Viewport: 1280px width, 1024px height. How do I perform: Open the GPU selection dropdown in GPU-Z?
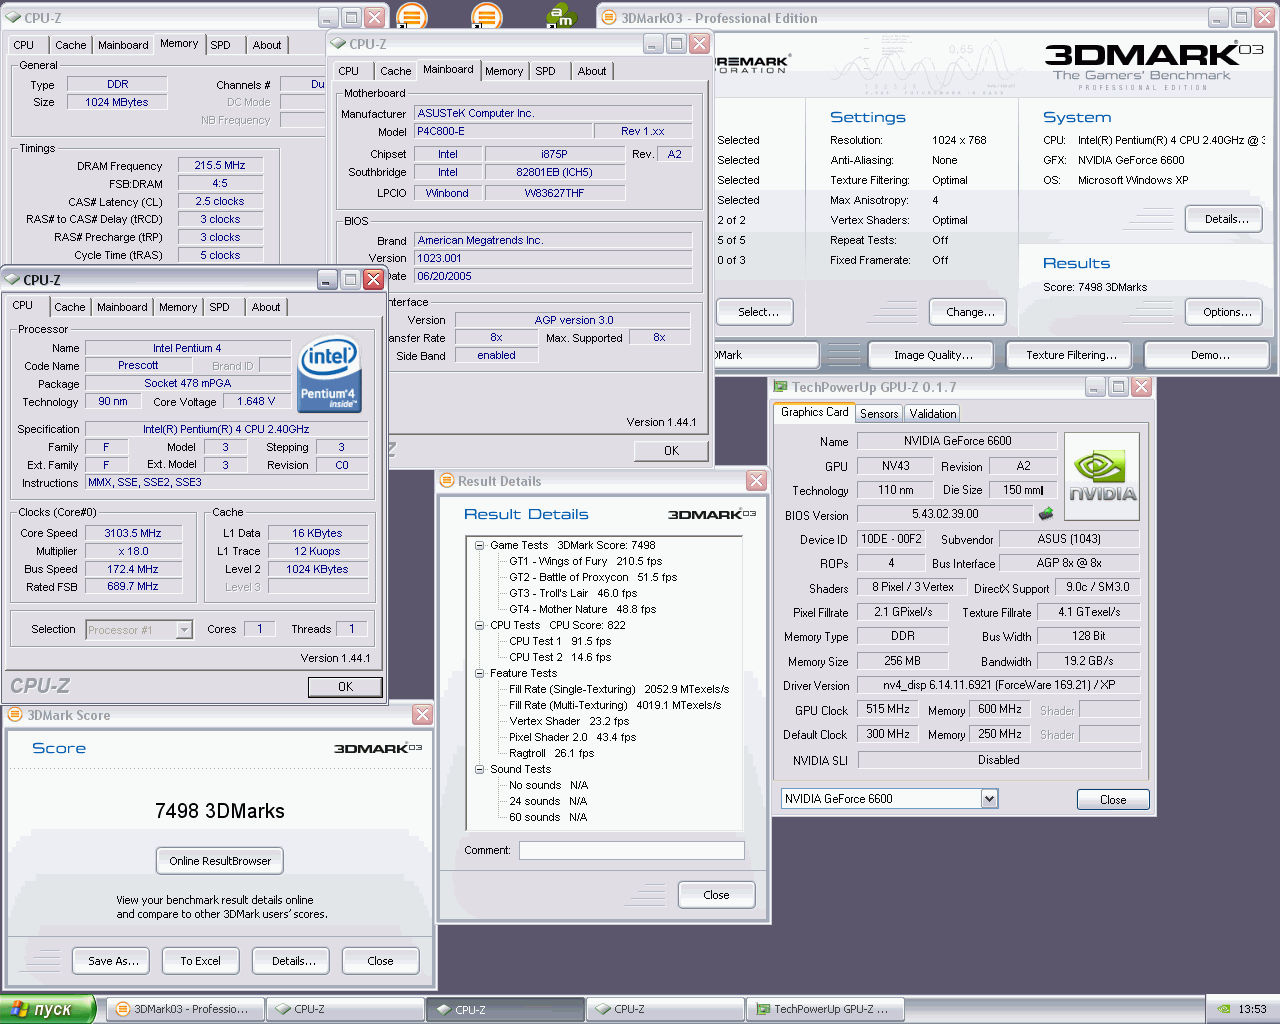(x=989, y=798)
